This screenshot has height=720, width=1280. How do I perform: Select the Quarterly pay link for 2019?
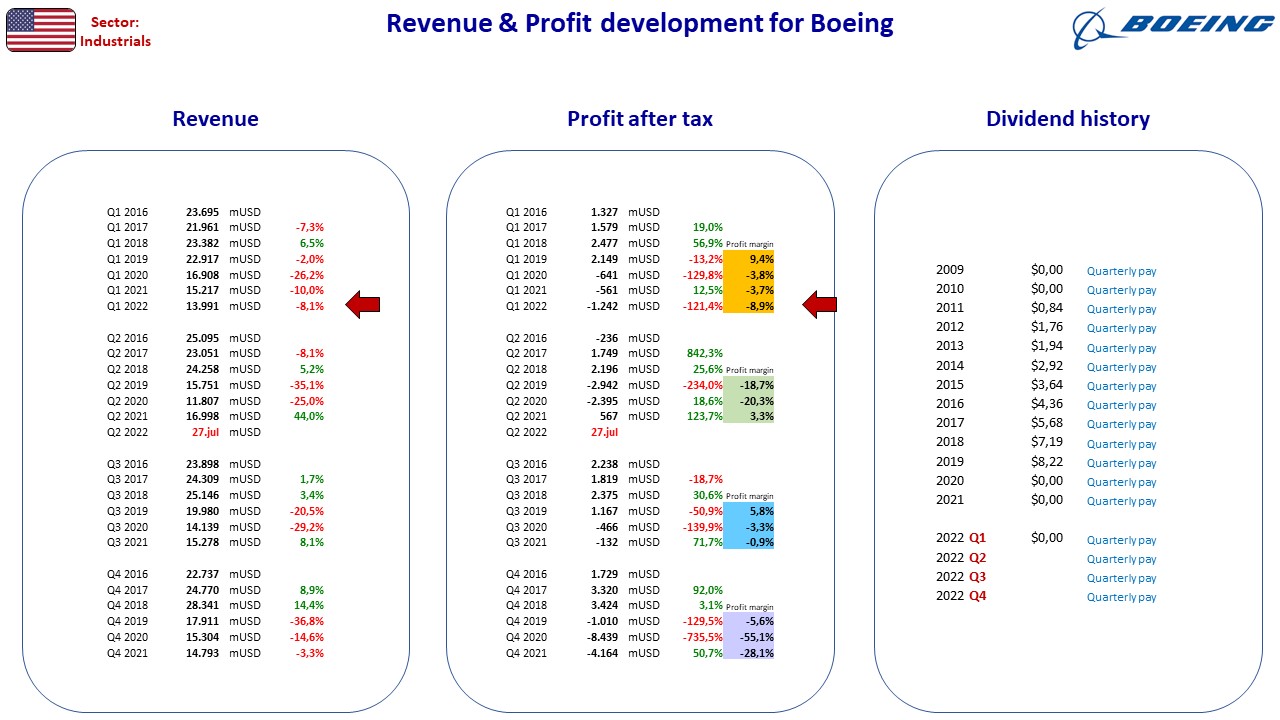(1121, 463)
